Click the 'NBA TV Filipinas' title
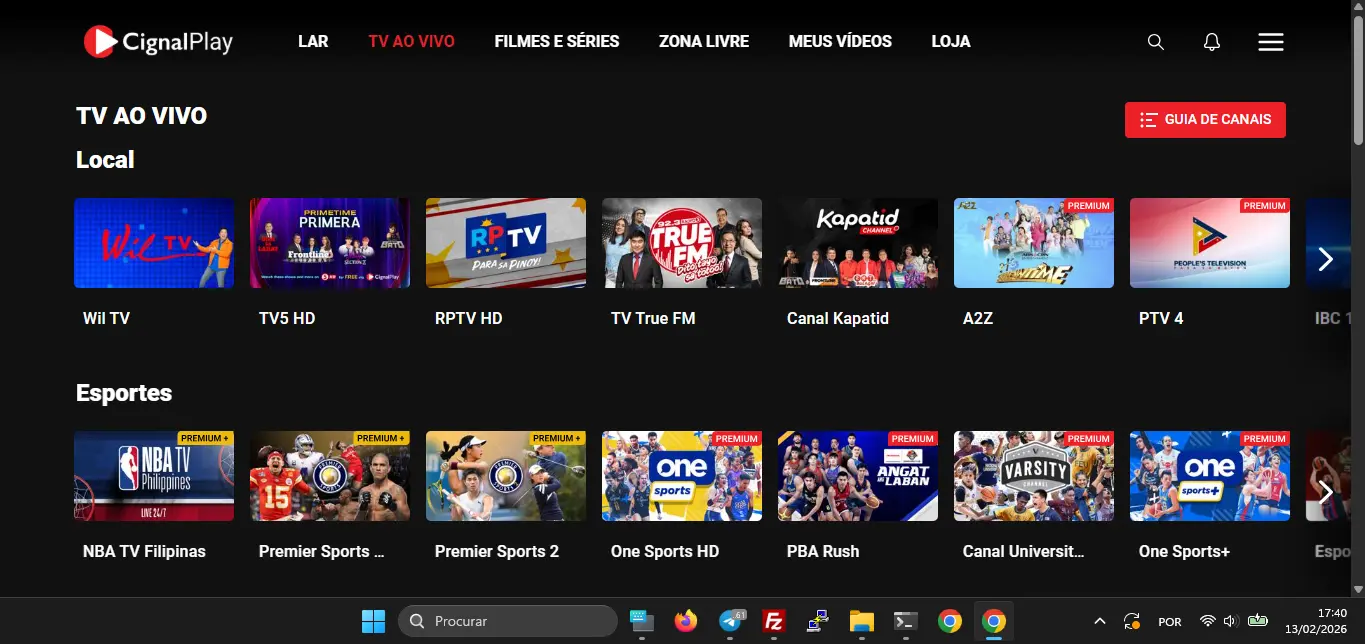The image size is (1365, 644). (144, 551)
